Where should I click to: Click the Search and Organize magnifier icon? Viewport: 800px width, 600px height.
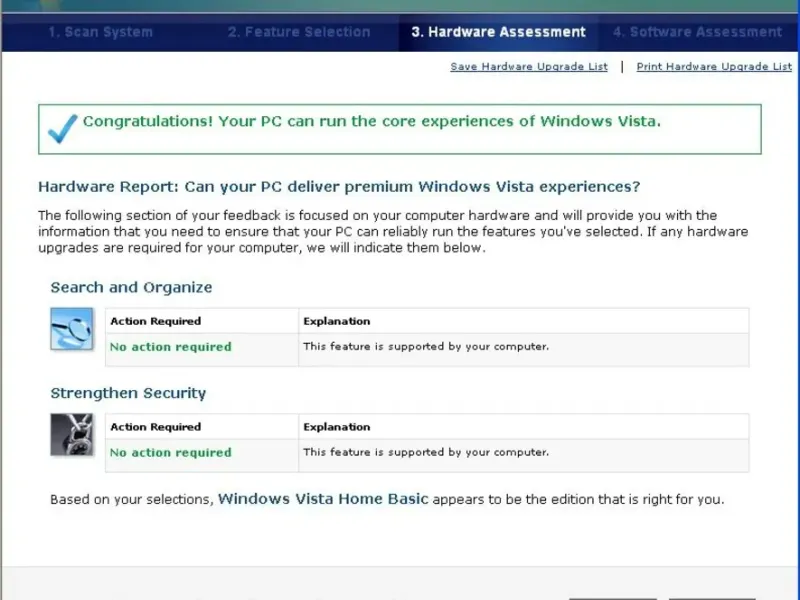(71, 329)
